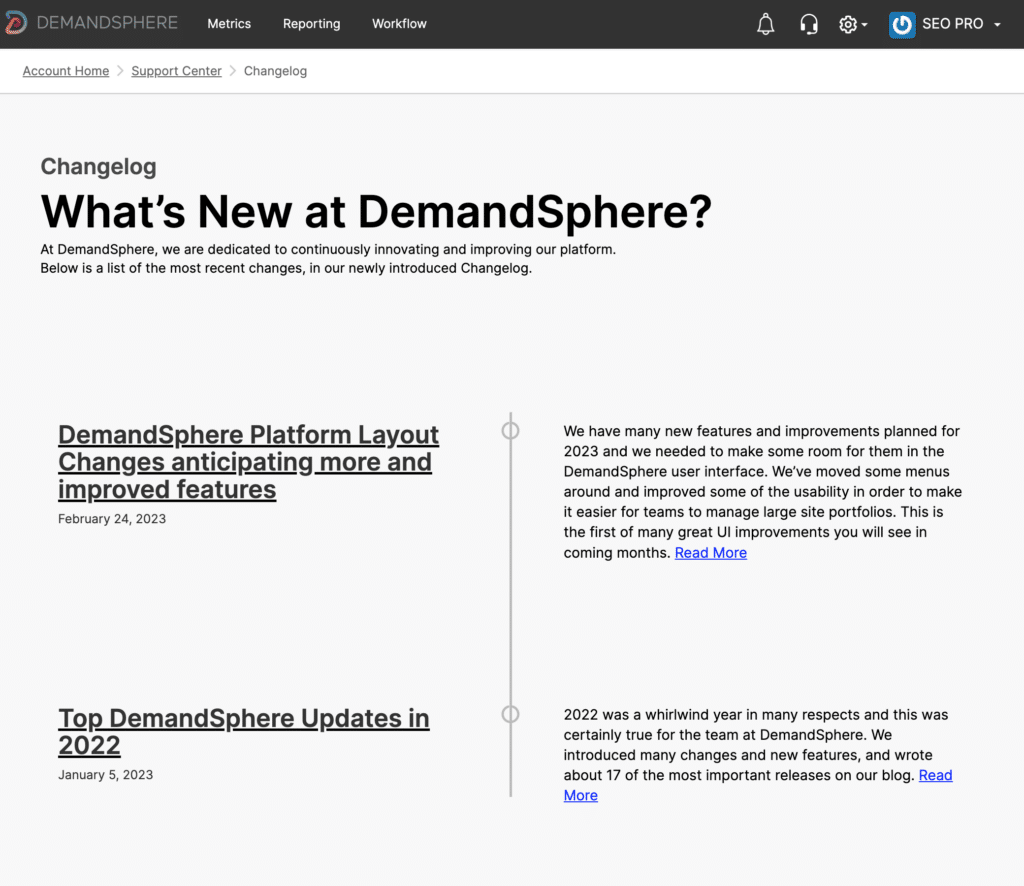Click the "What's New at DemandSphere?" heading
The height and width of the screenshot is (886, 1024).
tap(376, 211)
